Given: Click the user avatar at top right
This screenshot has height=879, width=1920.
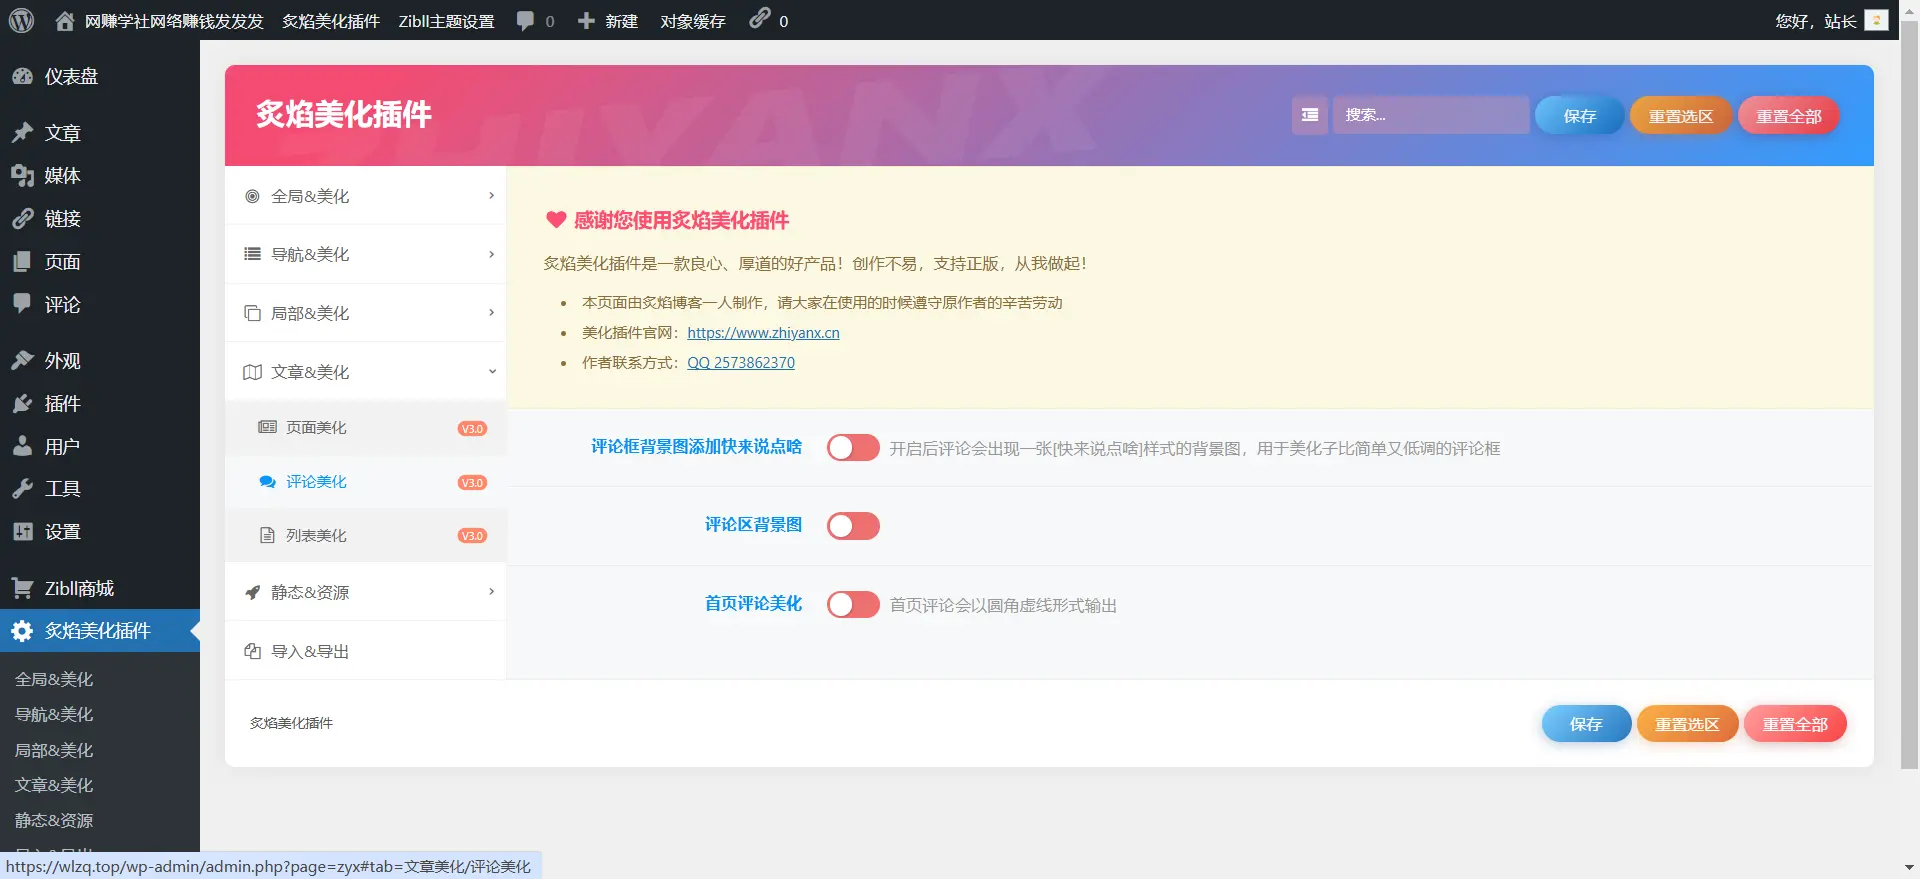Looking at the screenshot, I should click(1876, 20).
